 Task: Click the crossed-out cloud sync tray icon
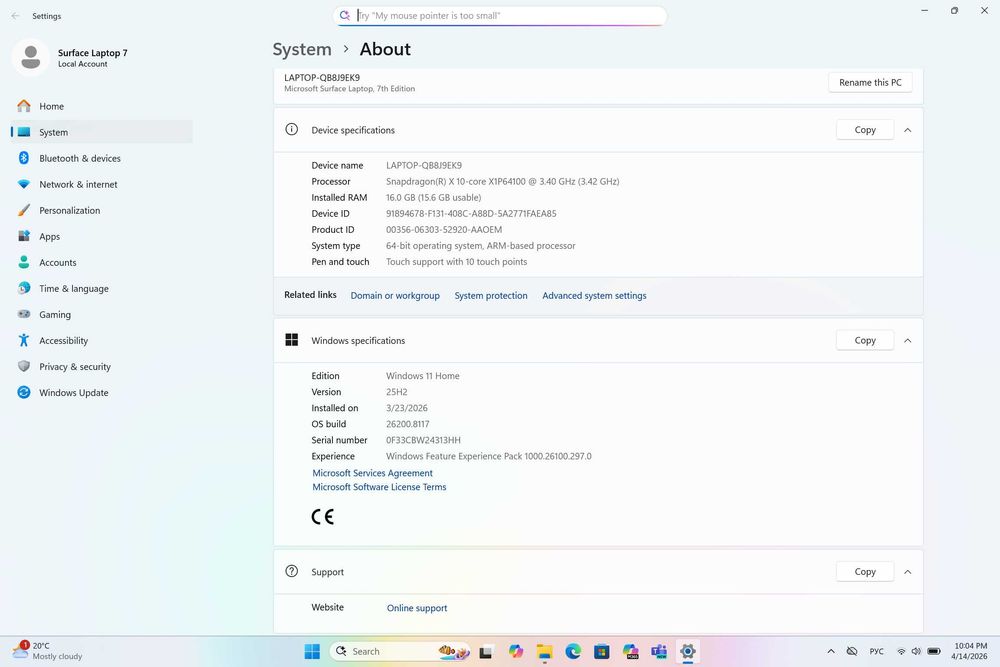pyautogui.click(x=851, y=651)
